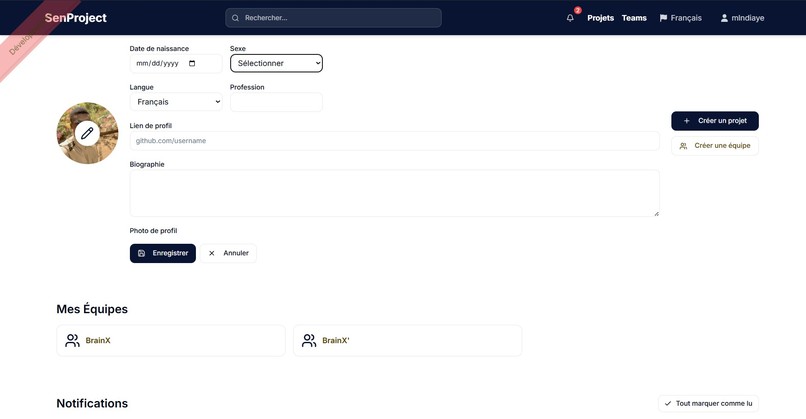Click the calendar icon in date field

192,63
